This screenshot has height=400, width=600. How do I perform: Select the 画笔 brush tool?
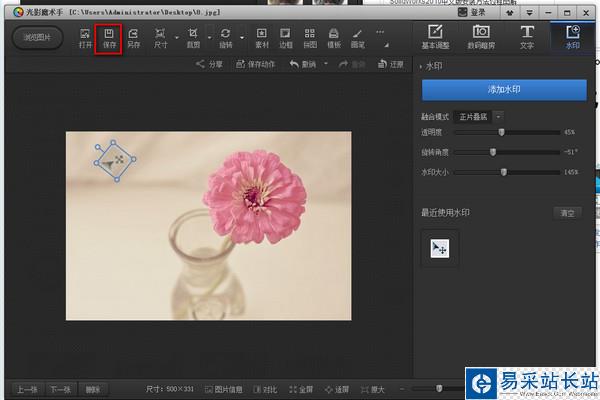coord(357,38)
